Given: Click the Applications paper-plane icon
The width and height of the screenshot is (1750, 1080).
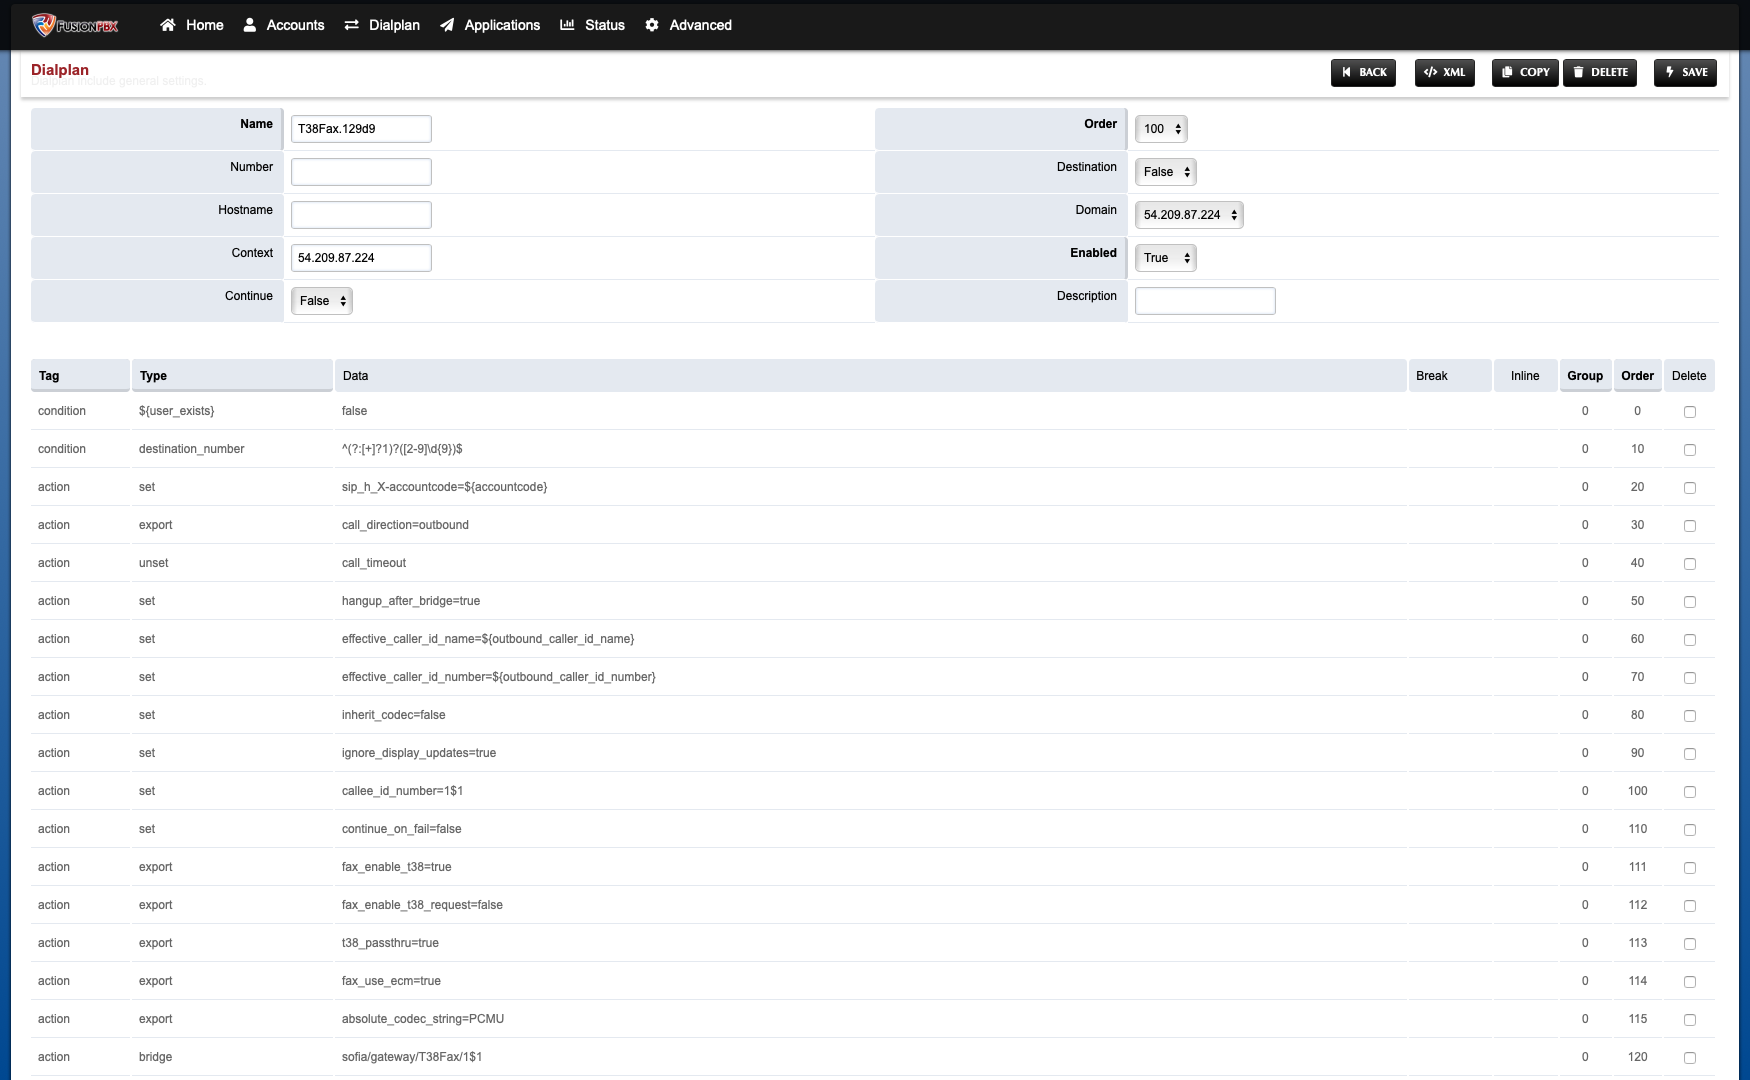Looking at the screenshot, I should [x=447, y=25].
